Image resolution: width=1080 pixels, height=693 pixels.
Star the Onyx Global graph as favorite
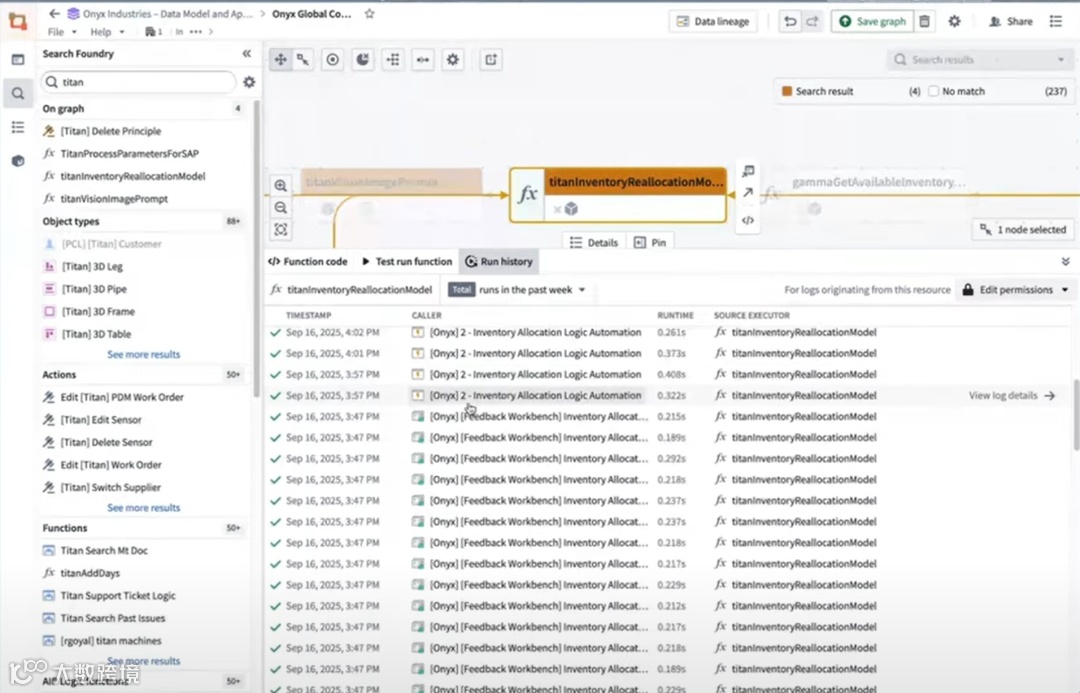369,14
